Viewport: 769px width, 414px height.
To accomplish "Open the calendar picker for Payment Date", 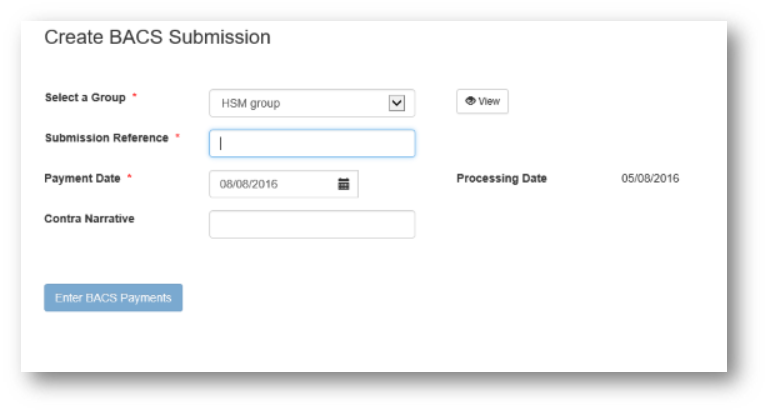I will click(x=343, y=184).
